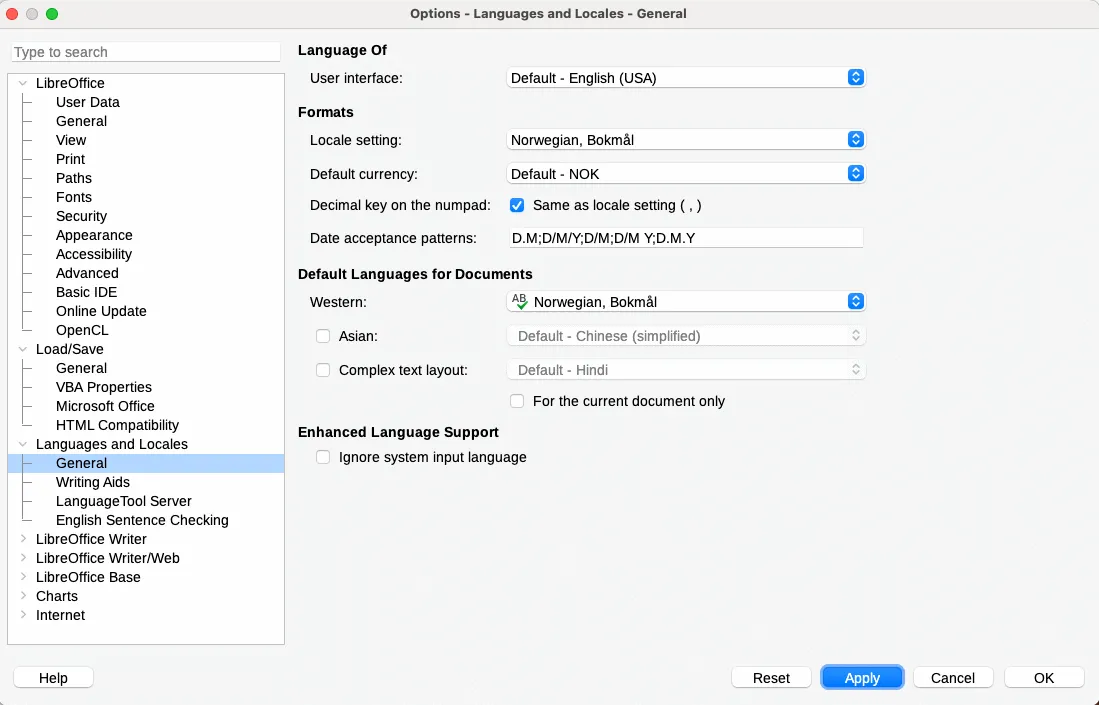The image size is (1099, 705).
Task: Select the HTML Compatibility tree item
Action: pos(117,425)
